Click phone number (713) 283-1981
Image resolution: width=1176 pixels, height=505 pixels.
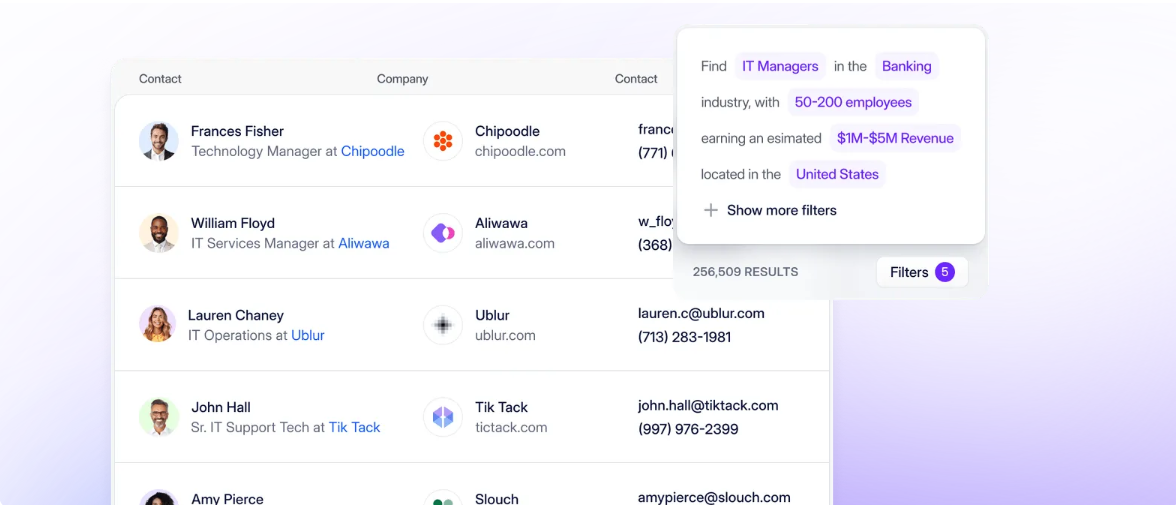tap(684, 337)
